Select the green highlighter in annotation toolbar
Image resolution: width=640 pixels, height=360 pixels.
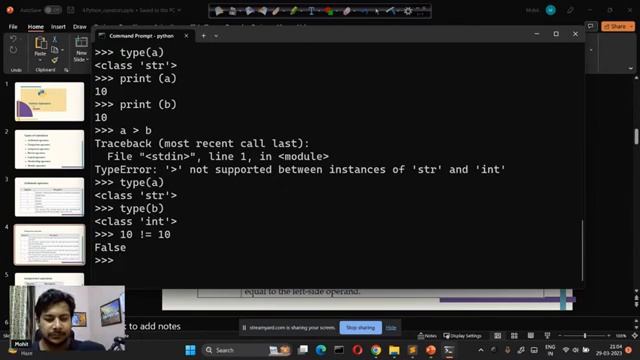[294, 11]
